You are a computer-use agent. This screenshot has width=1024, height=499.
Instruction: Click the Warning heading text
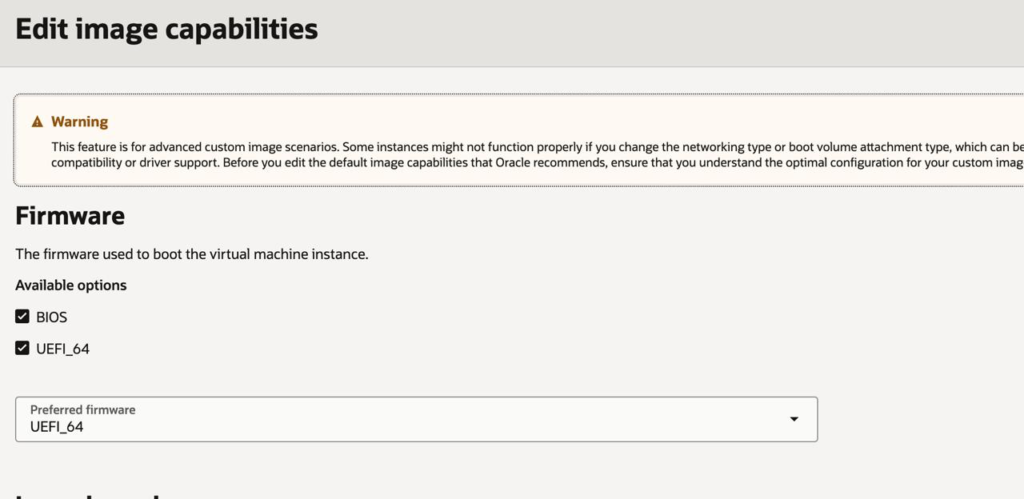pyautogui.click(x=79, y=122)
